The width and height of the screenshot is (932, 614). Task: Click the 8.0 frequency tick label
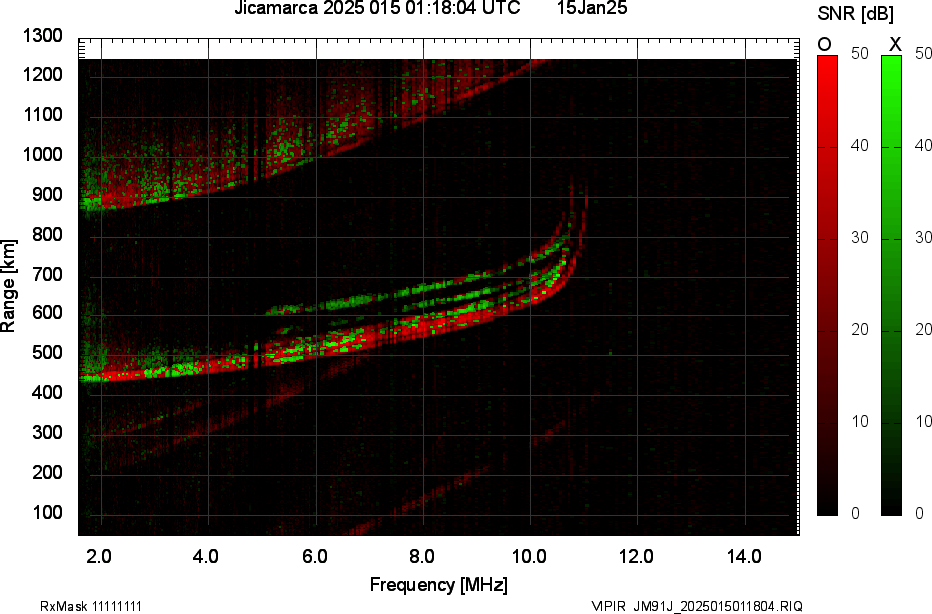[421, 556]
